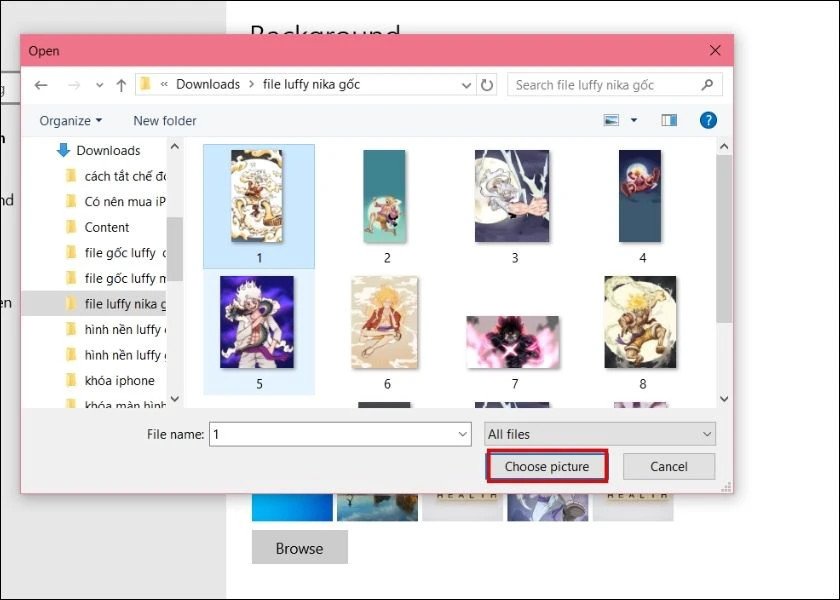Click the Refresh icon next to the address bar
This screenshot has width=840, height=600.
(487, 85)
